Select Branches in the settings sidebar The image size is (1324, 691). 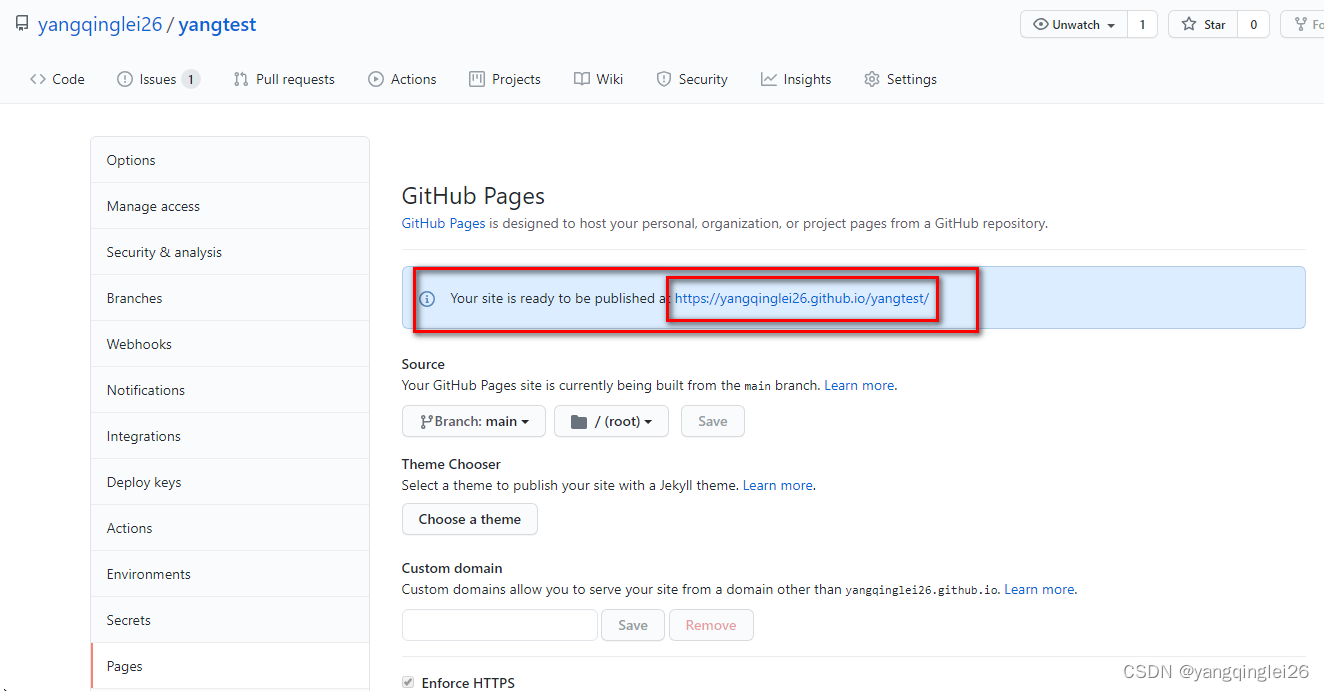click(230, 298)
